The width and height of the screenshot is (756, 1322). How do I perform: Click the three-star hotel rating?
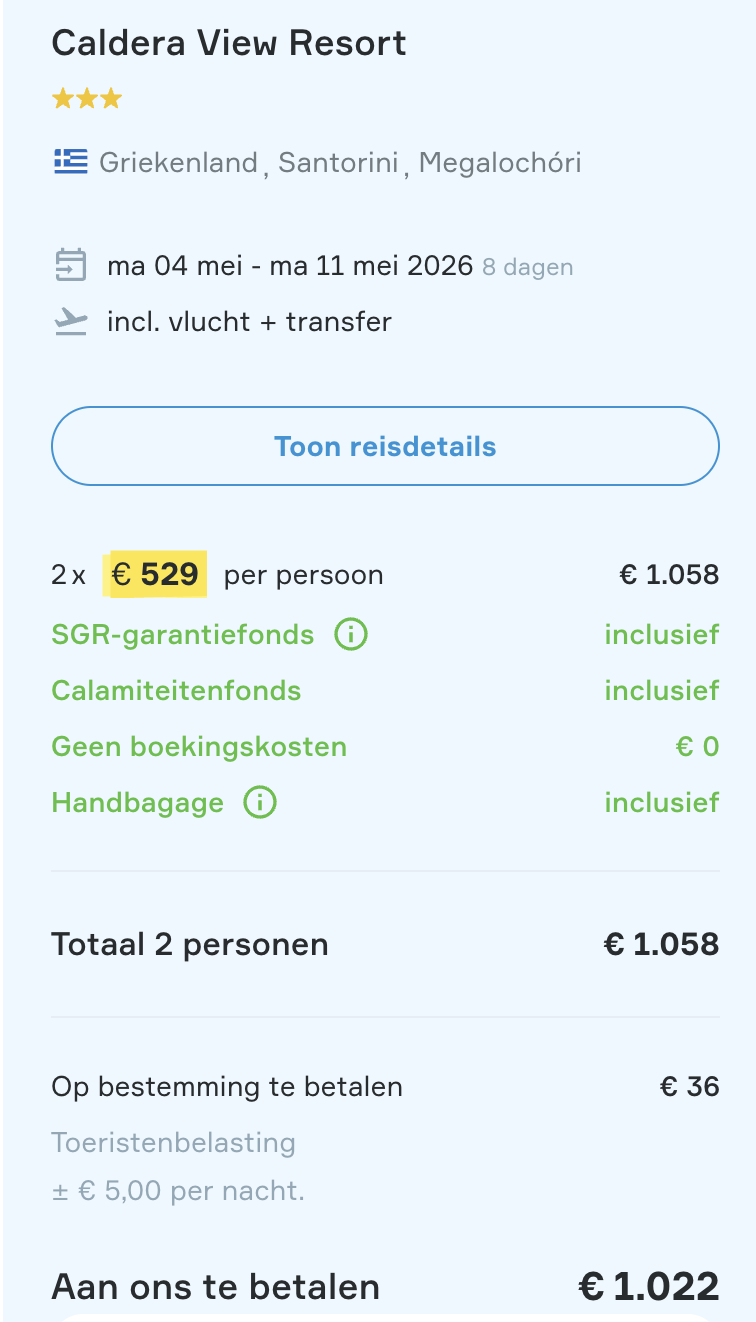point(86,98)
